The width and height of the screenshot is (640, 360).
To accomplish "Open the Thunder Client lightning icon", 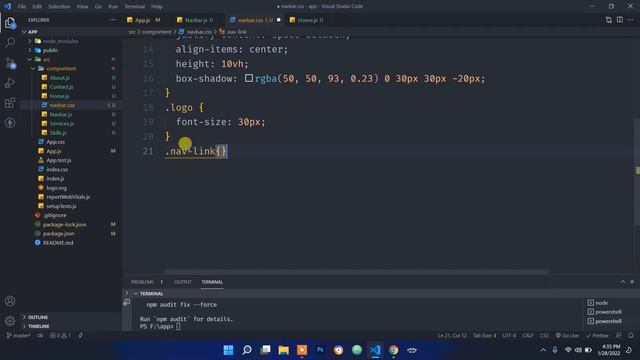I will pos(10,122).
